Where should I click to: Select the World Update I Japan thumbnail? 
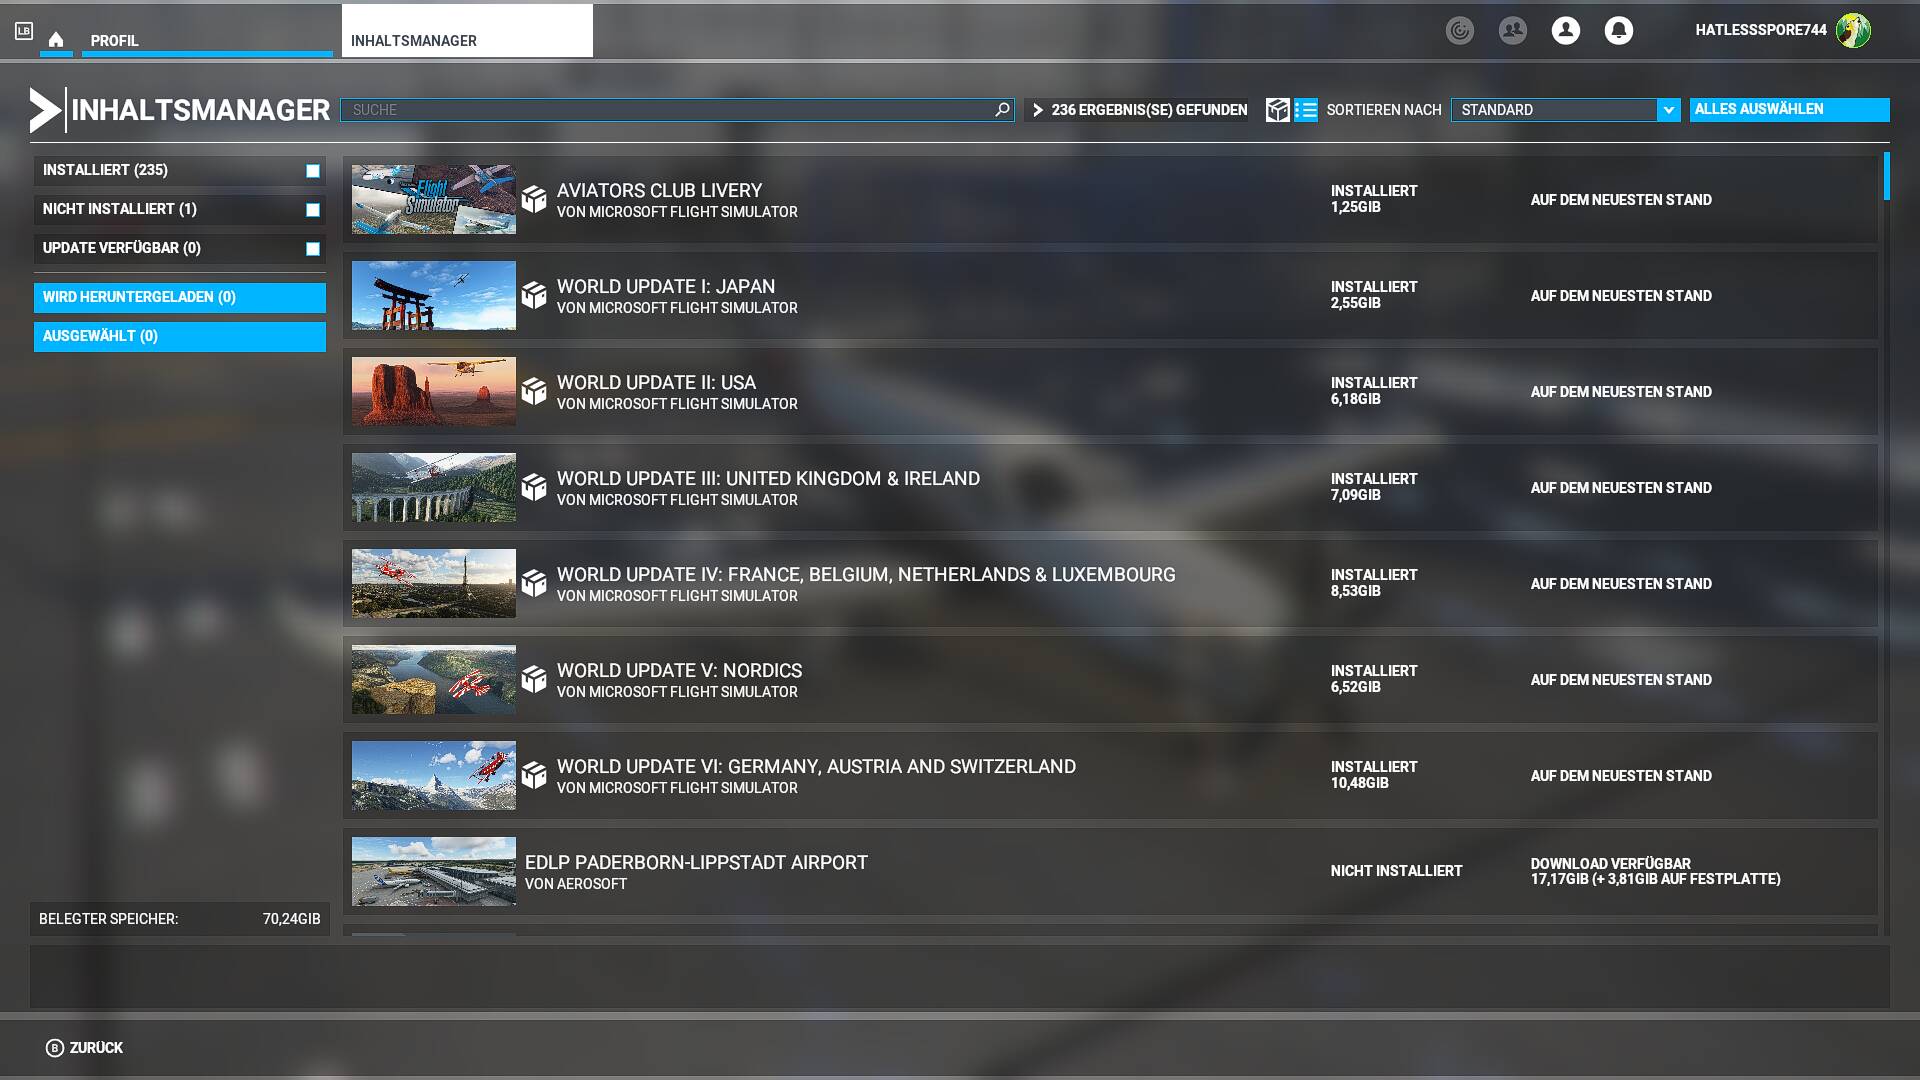pos(434,295)
